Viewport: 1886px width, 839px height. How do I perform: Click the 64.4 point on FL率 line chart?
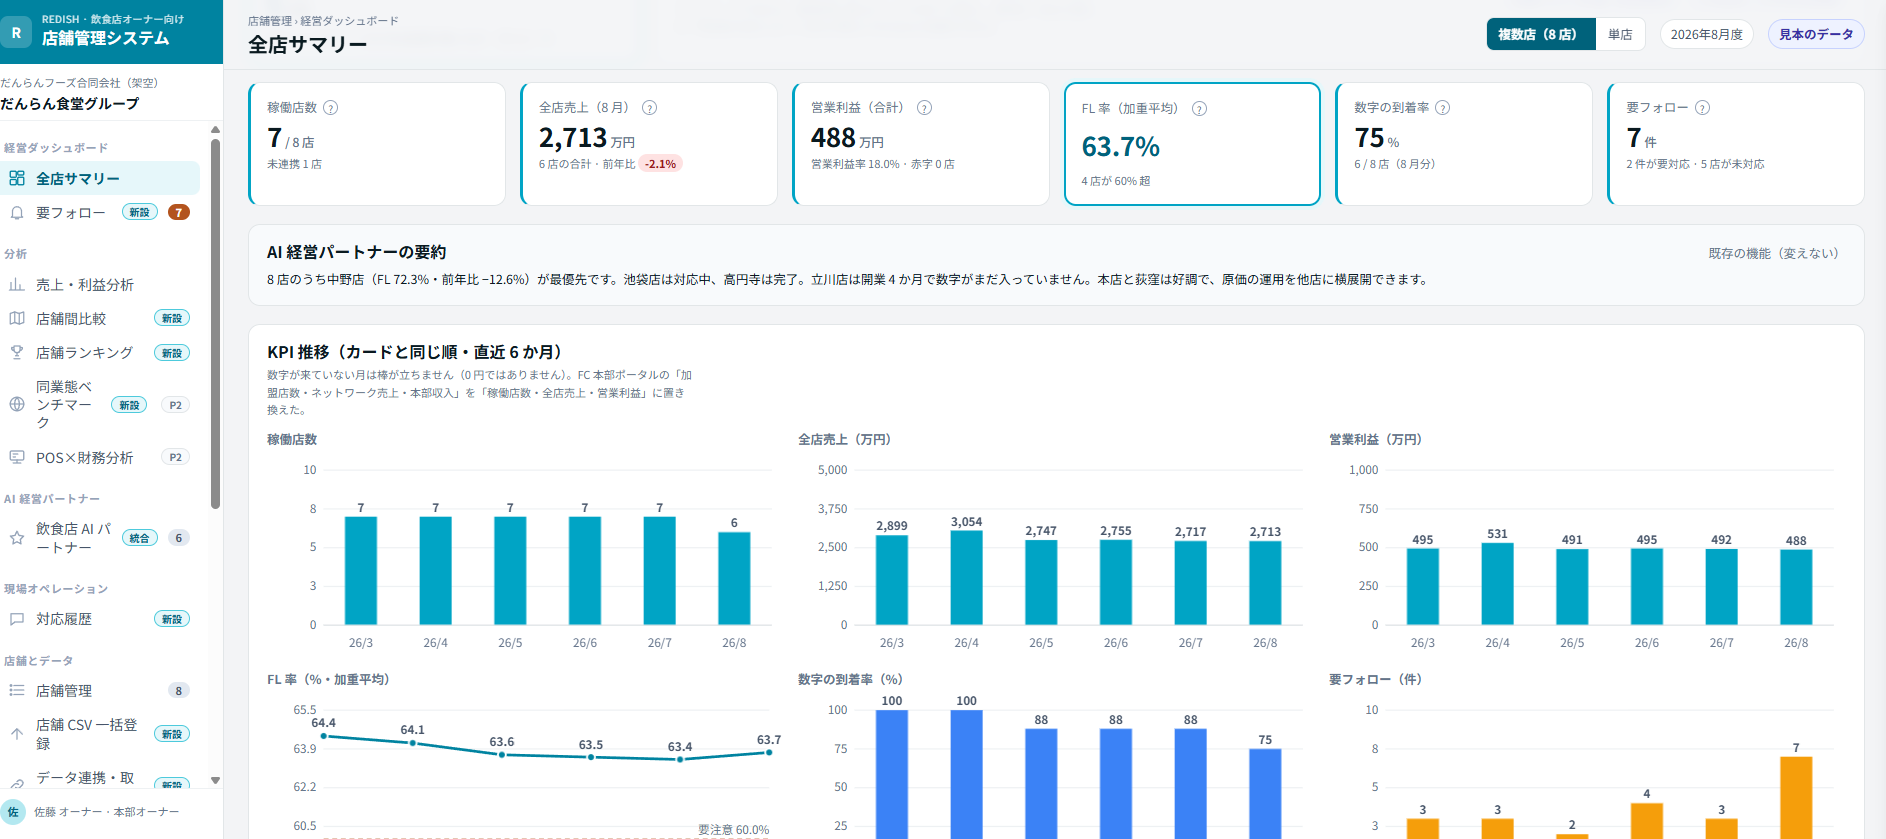(x=324, y=736)
